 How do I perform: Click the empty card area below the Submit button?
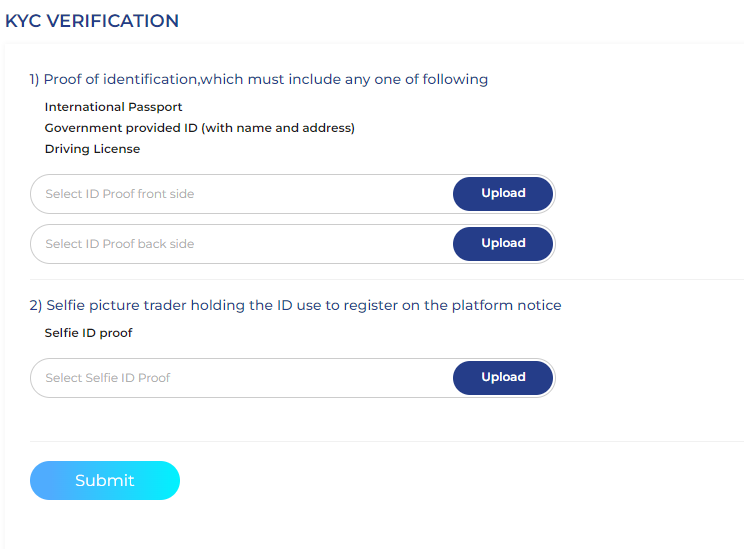tap(375, 525)
